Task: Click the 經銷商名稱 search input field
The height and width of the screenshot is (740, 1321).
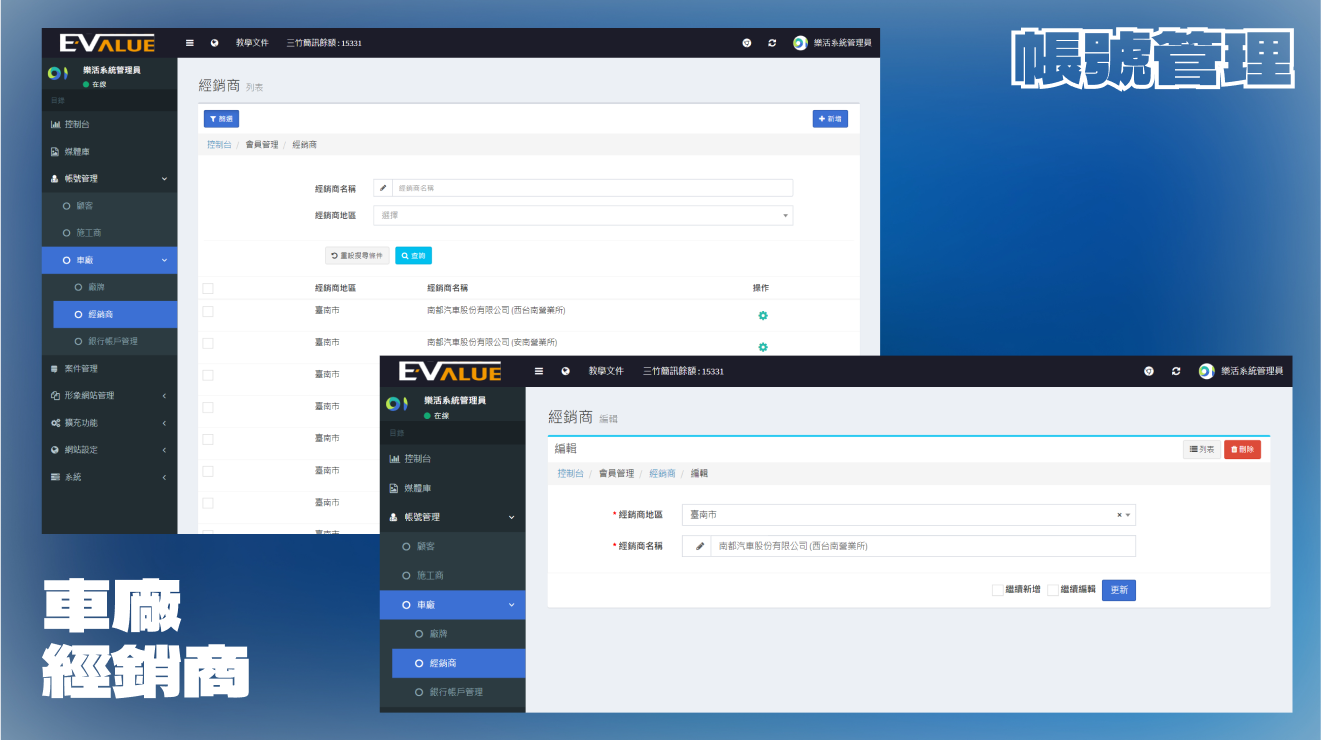Action: point(592,188)
